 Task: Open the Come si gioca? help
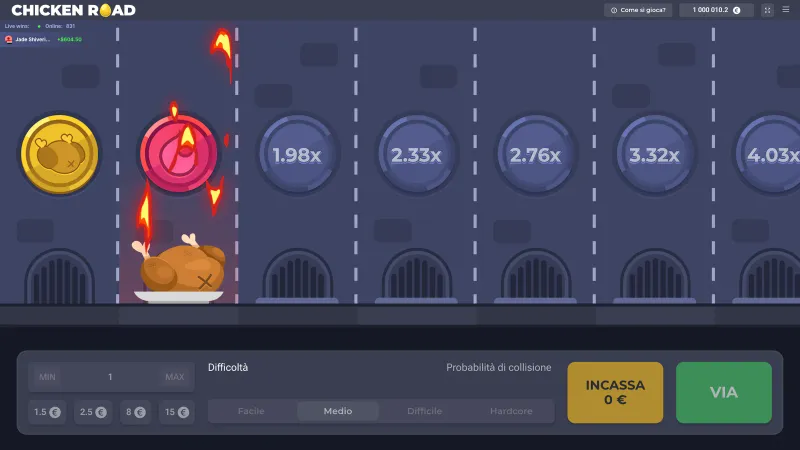tap(638, 10)
